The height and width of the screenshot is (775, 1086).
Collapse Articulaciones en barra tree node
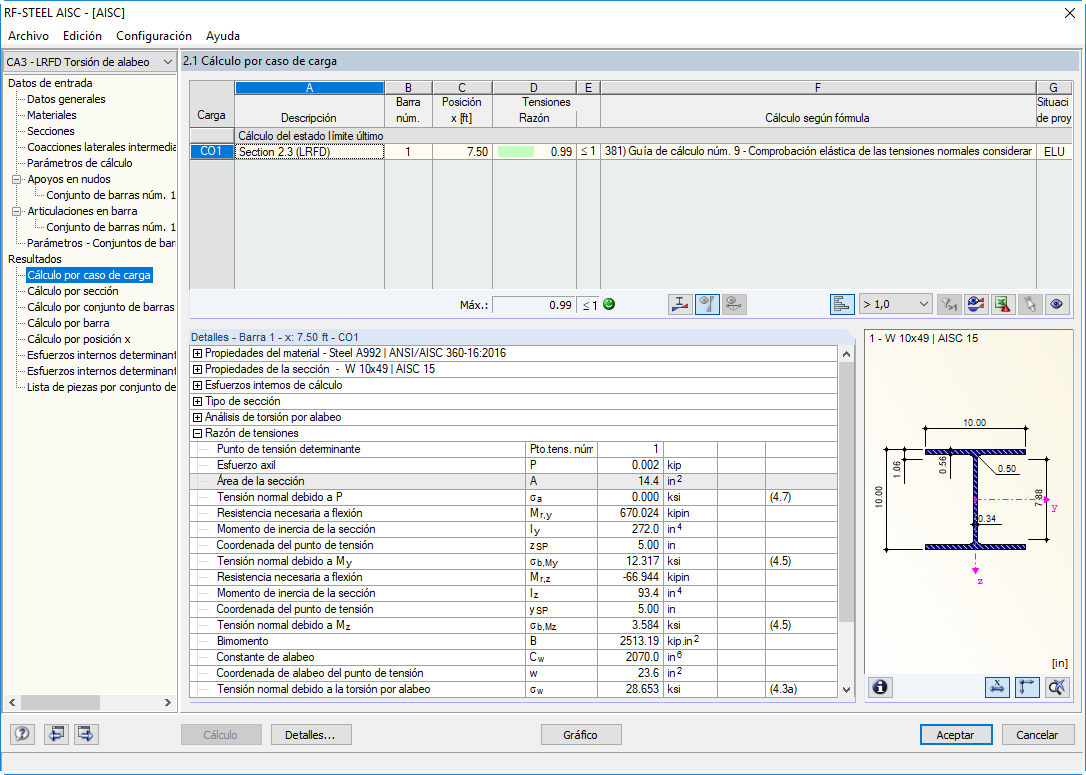(x=17, y=211)
